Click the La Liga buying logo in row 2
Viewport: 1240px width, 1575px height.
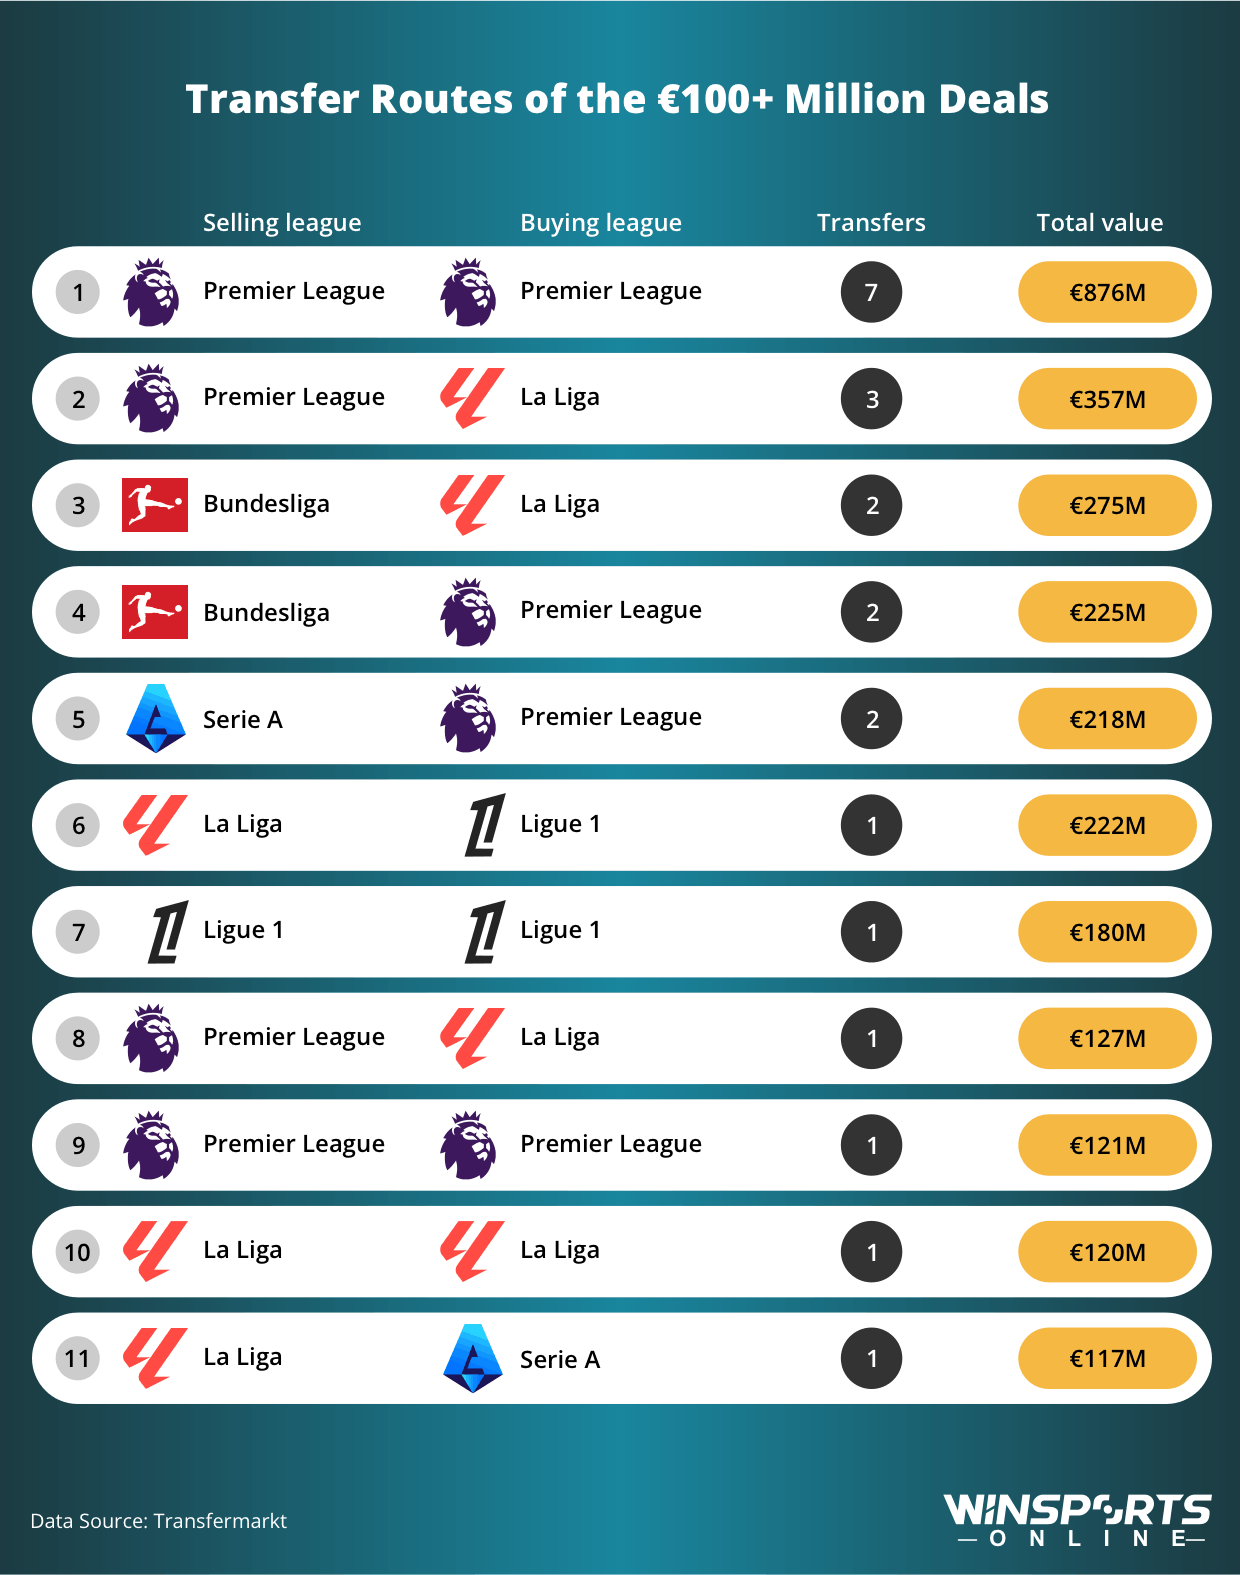(x=471, y=398)
